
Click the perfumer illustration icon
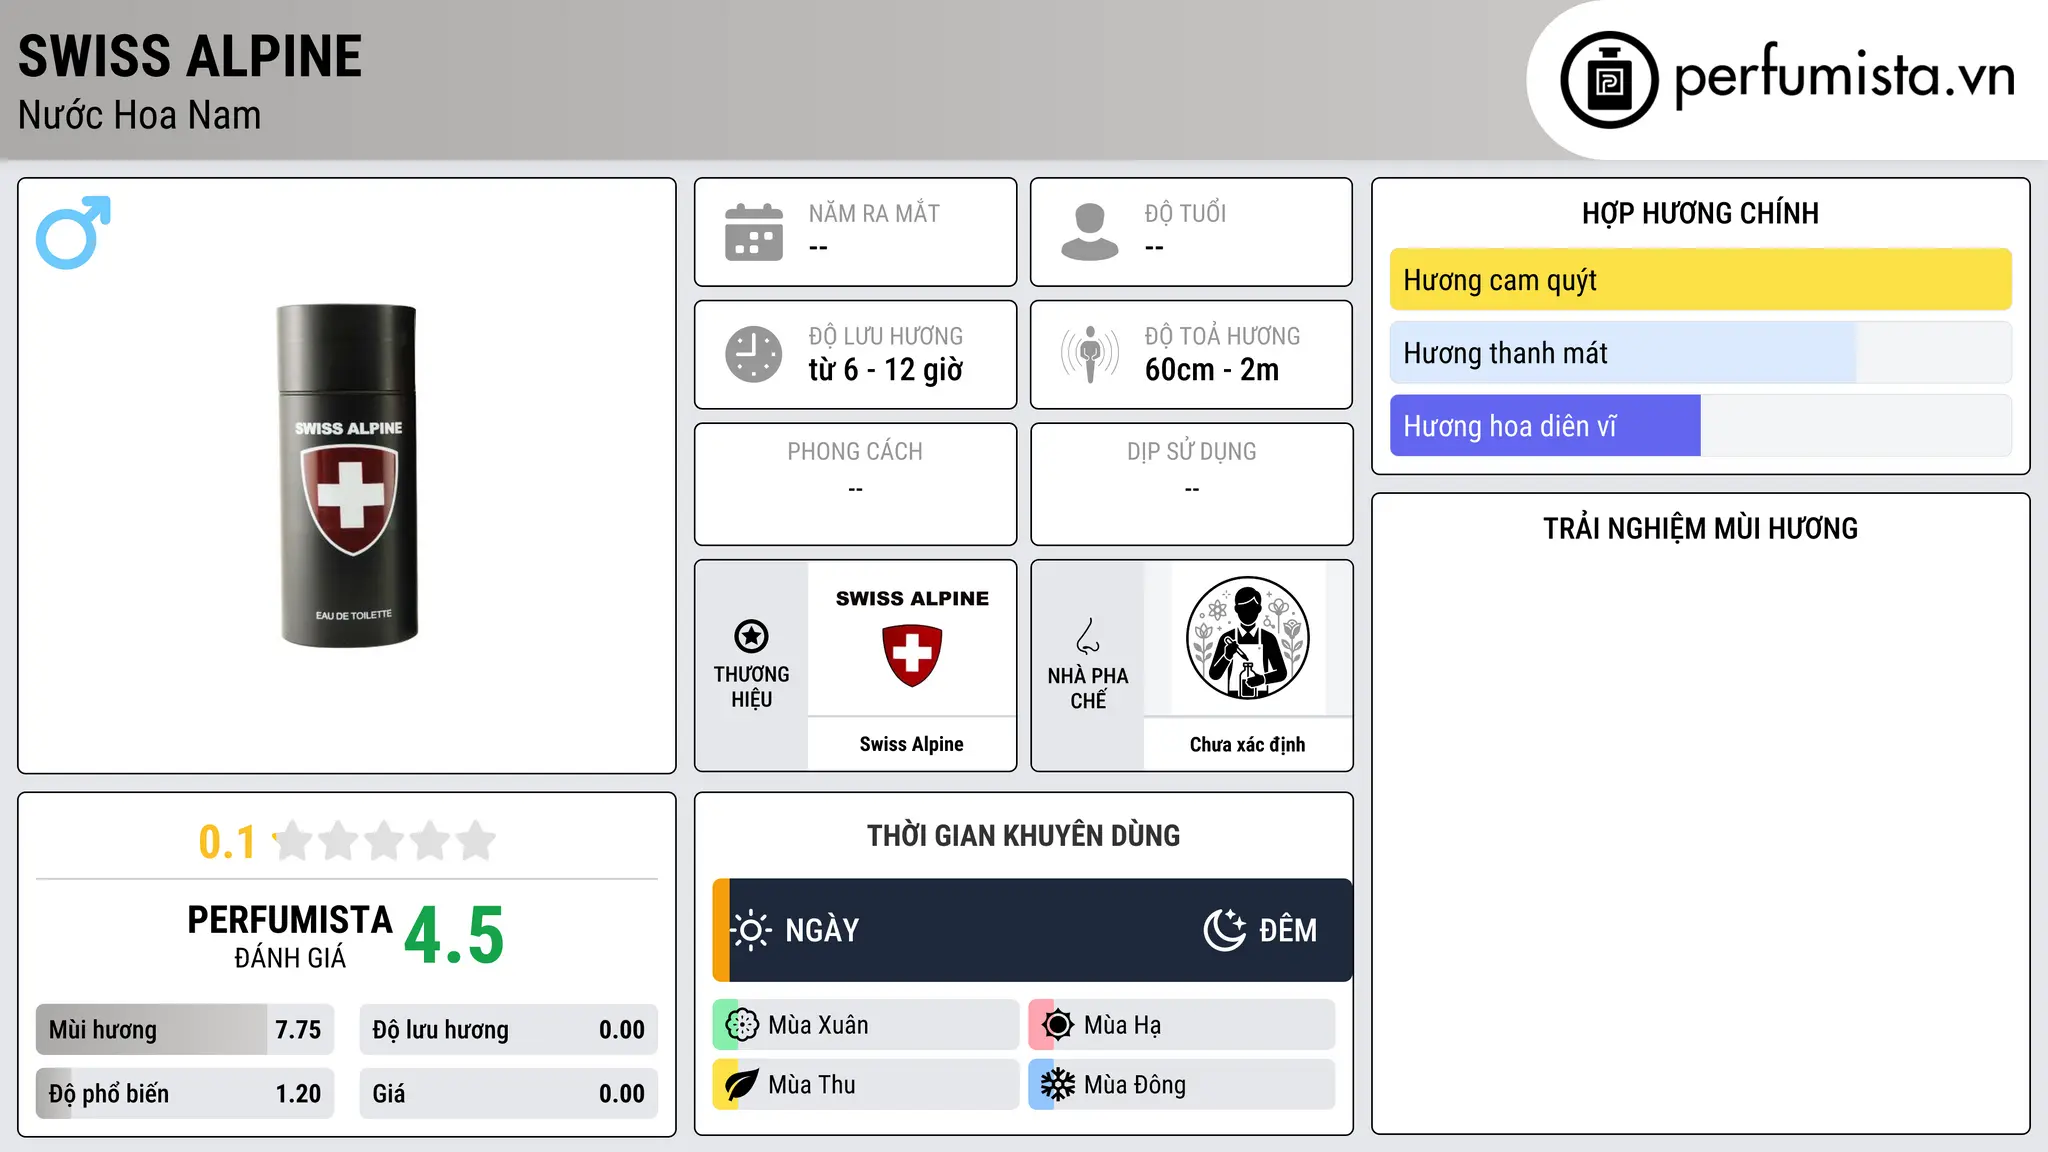(x=1248, y=638)
